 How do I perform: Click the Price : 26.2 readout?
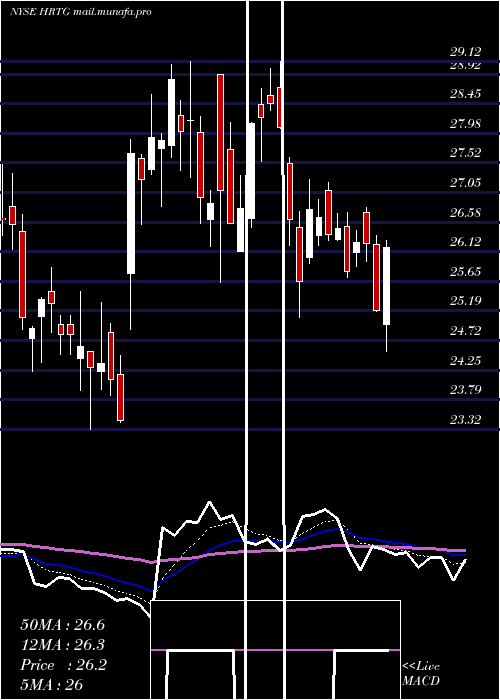(x=63, y=665)
